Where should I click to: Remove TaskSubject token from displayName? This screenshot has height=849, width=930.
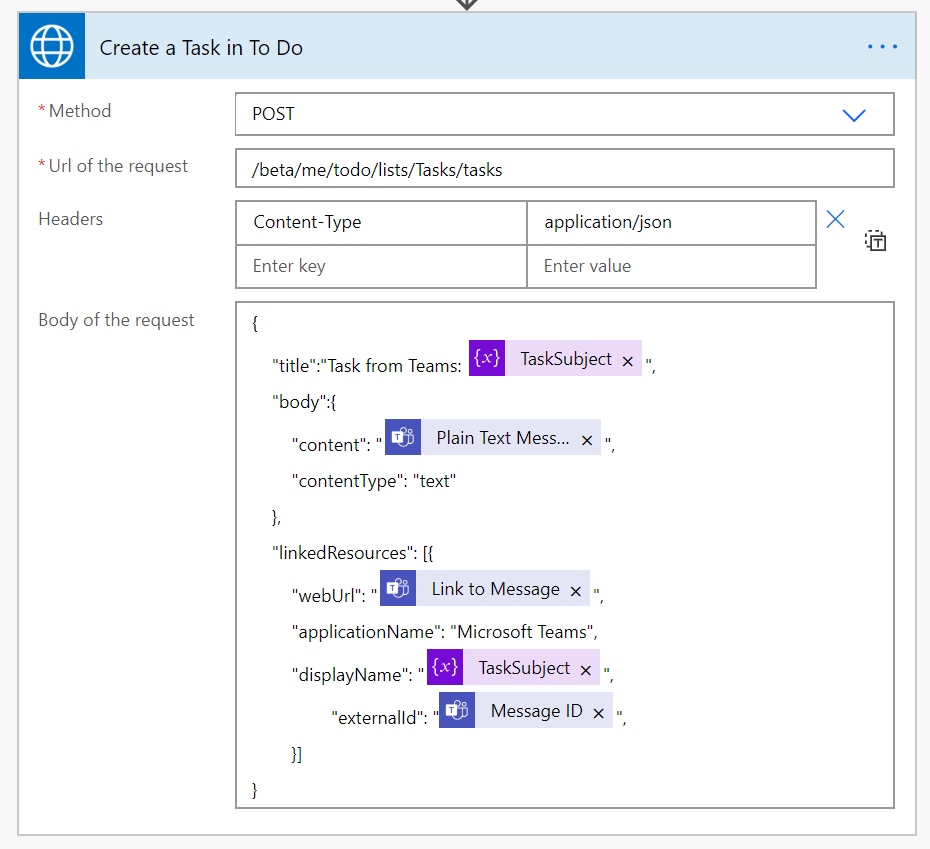point(586,670)
